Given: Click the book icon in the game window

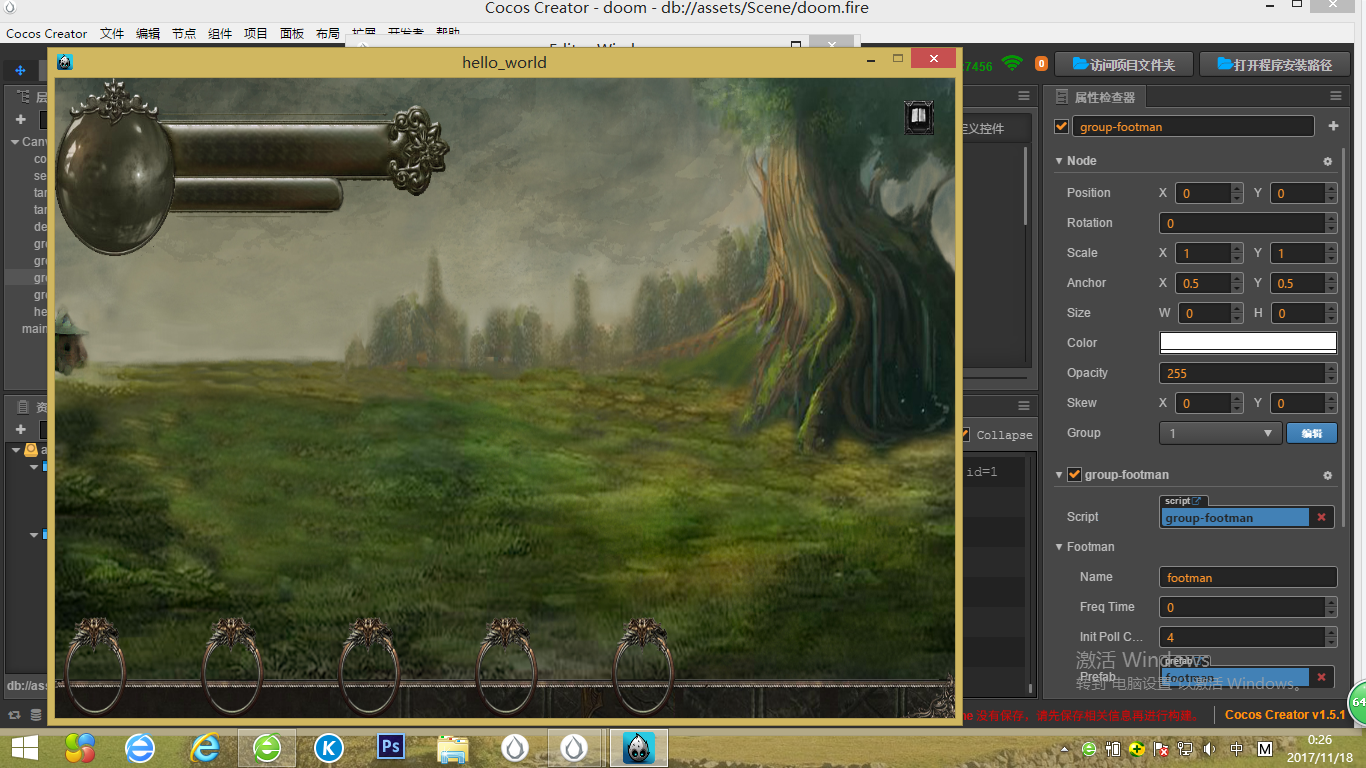Looking at the screenshot, I should (918, 118).
